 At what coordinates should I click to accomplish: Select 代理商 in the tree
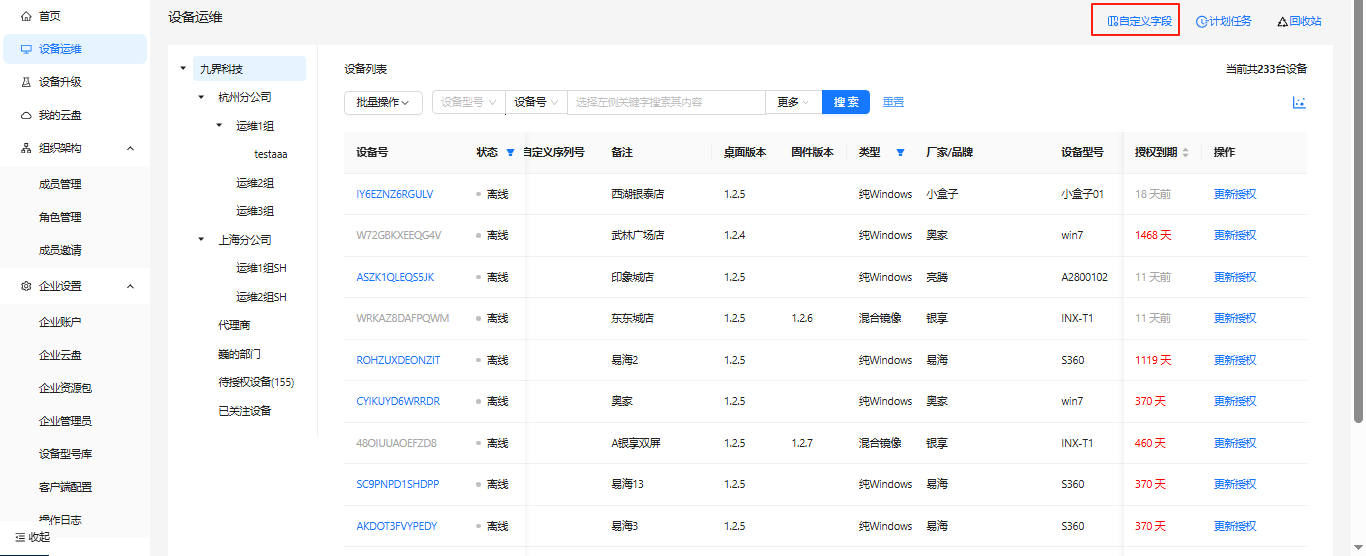234,325
